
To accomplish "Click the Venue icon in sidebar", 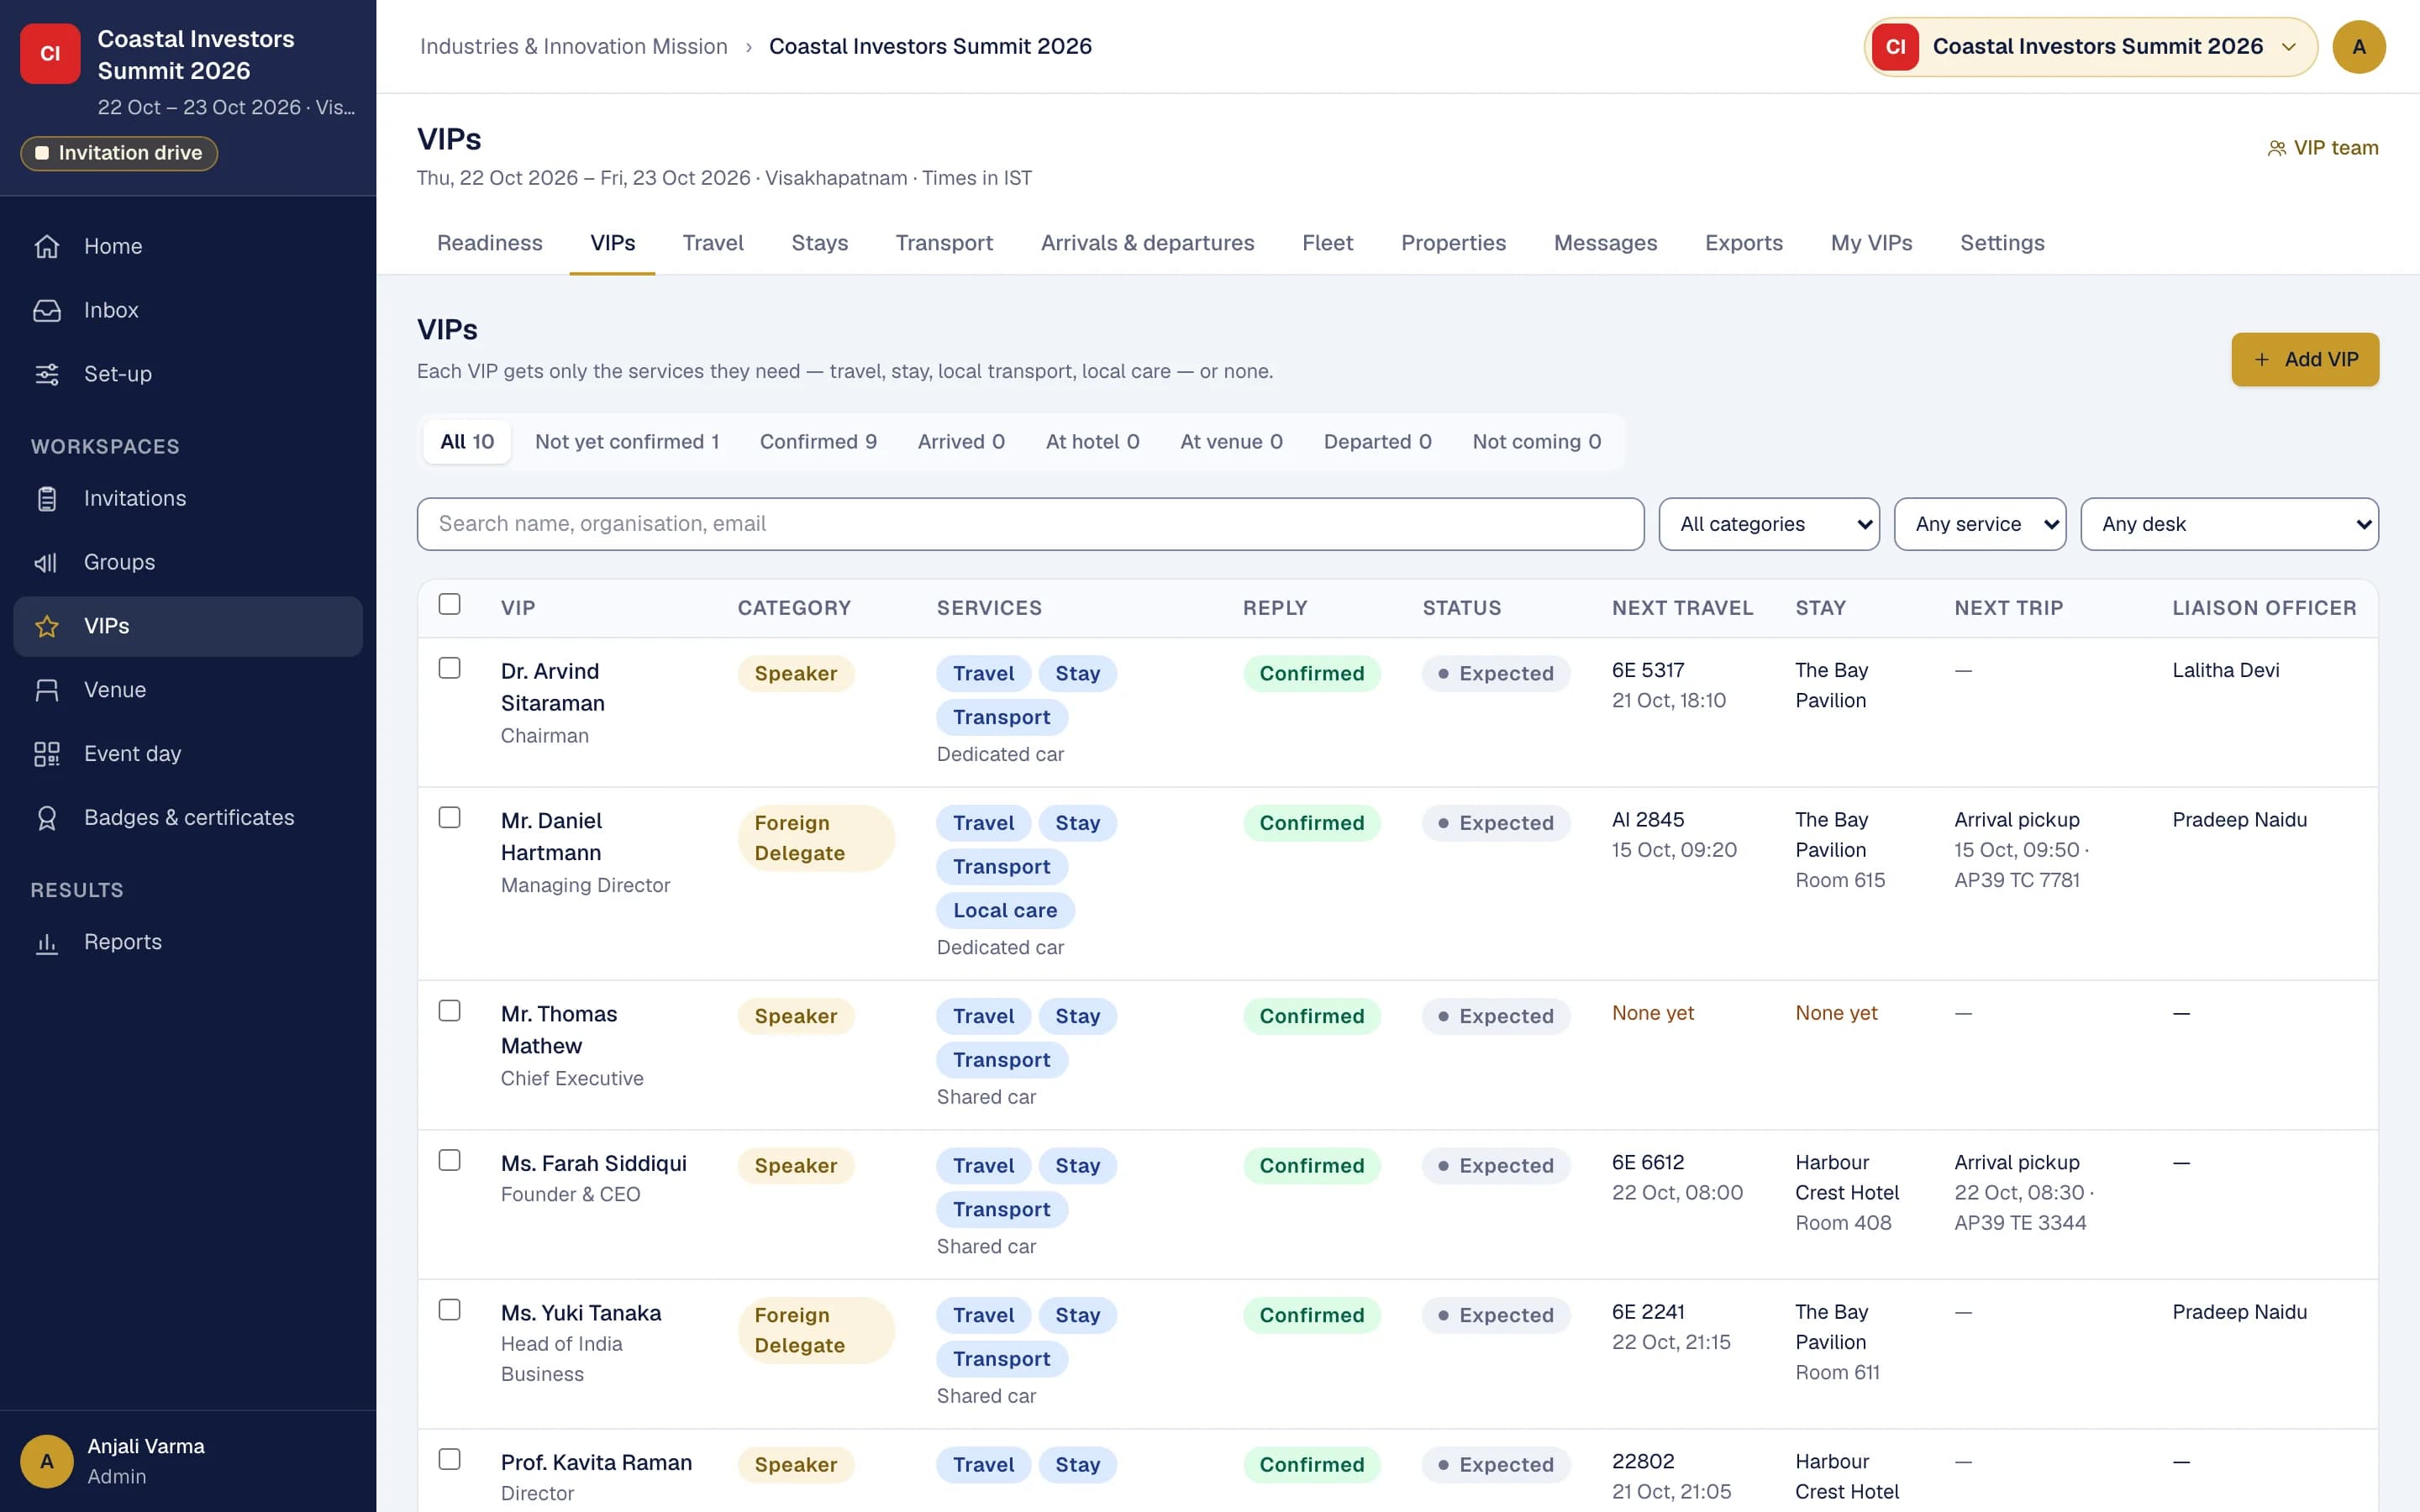I will 47,690.
